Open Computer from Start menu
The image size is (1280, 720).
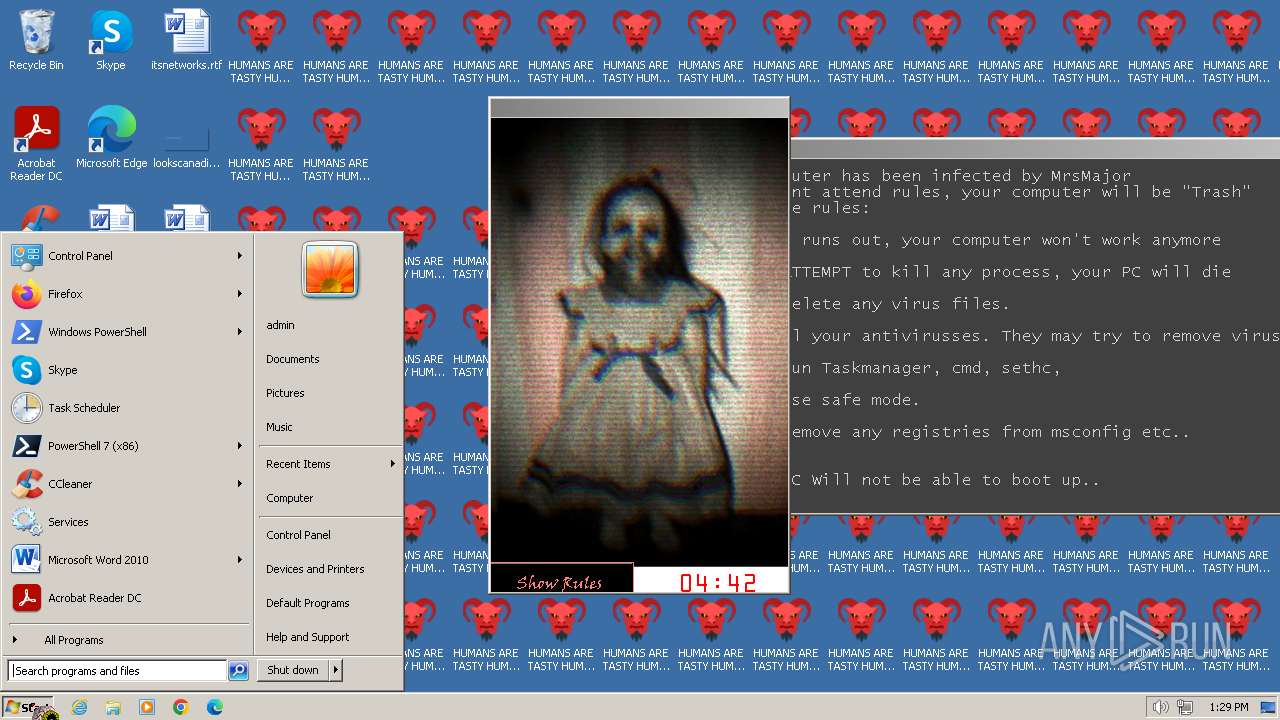click(x=289, y=498)
